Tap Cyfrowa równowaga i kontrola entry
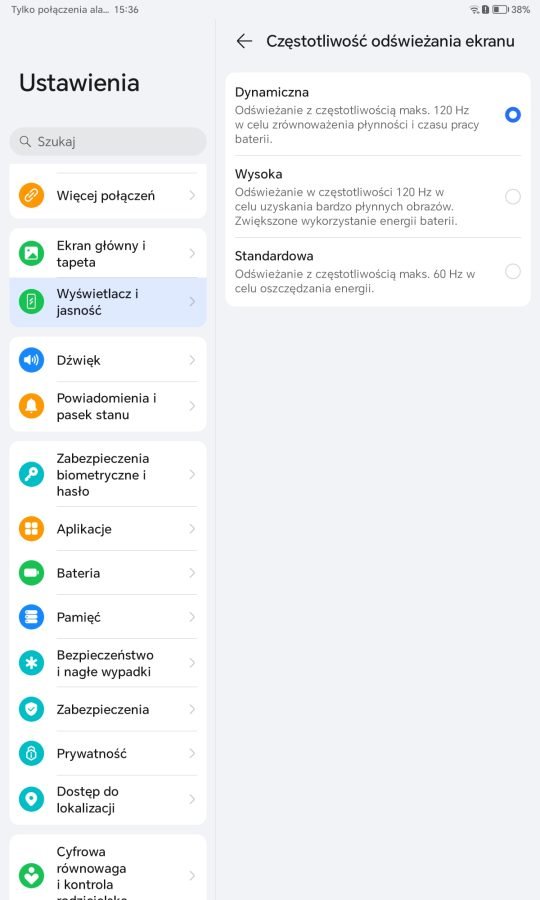This screenshot has width=540, height=900. (x=108, y=870)
